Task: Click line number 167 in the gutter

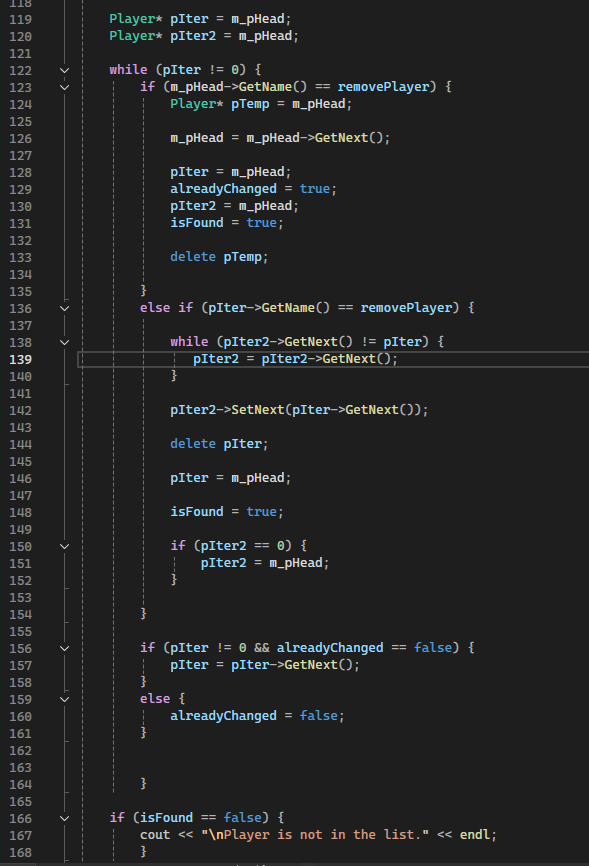Action: click(x=20, y=836)
